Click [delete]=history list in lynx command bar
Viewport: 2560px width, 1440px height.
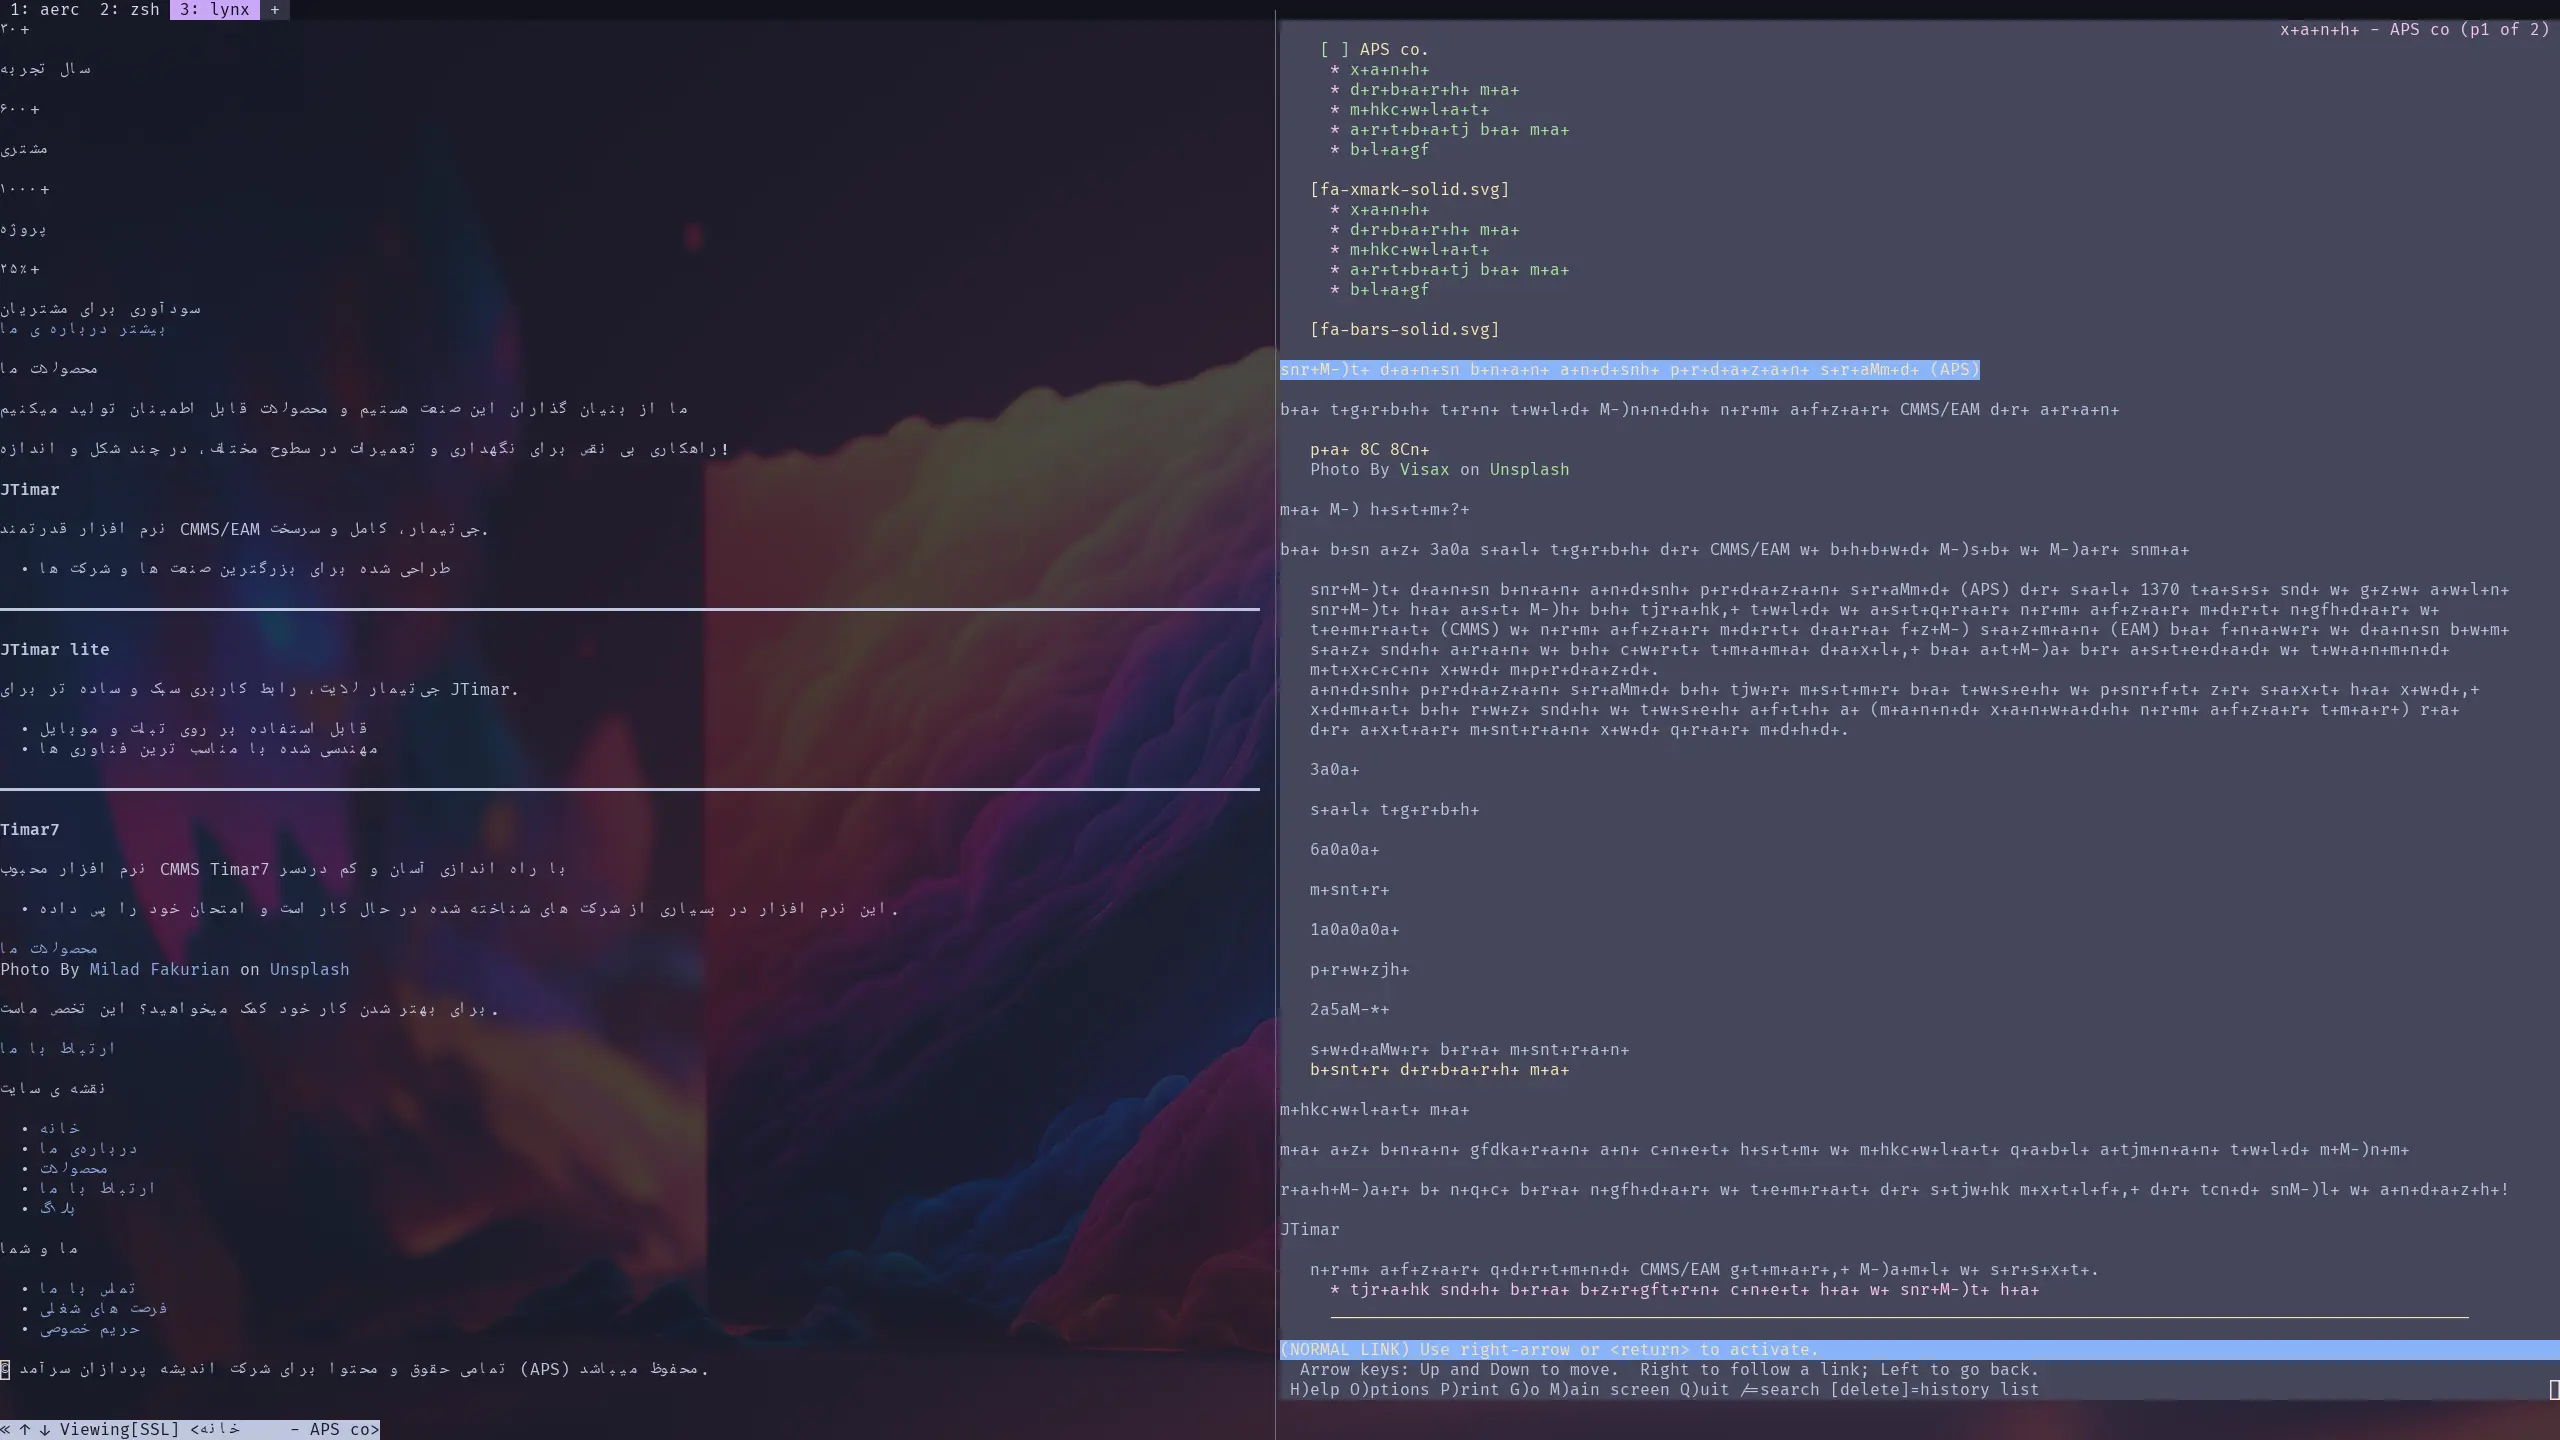pos(1935,1389)
